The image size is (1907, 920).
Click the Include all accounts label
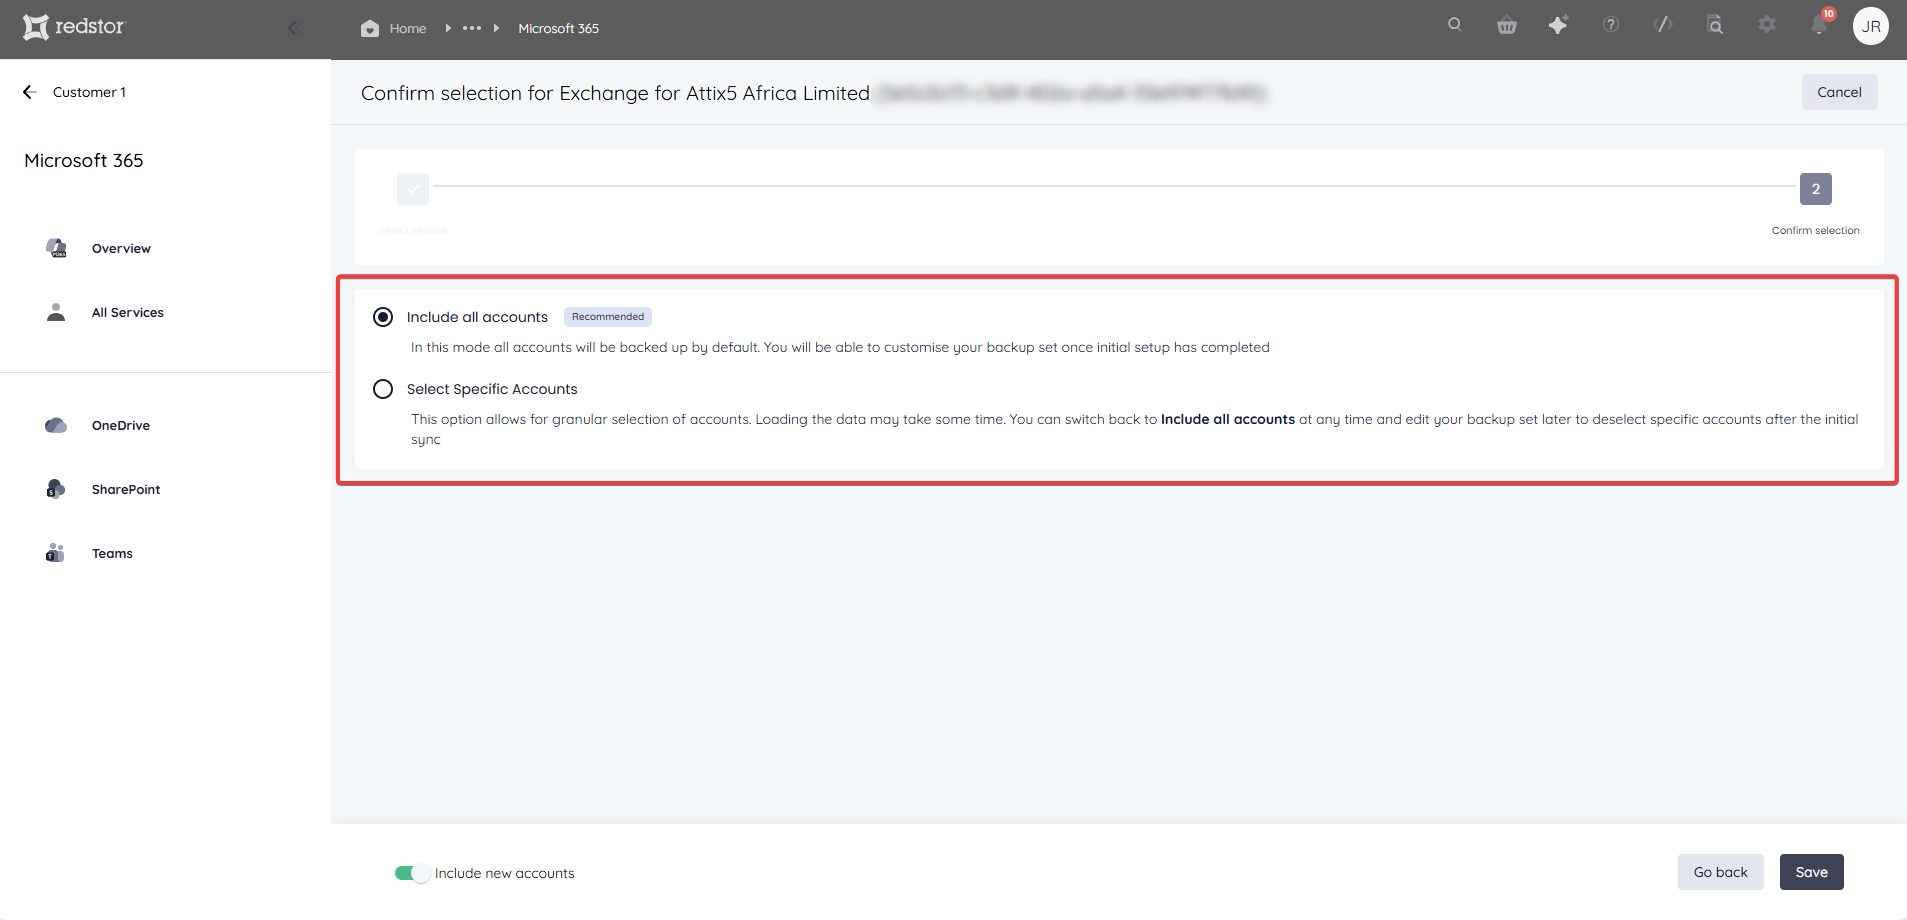coord(477,317)
